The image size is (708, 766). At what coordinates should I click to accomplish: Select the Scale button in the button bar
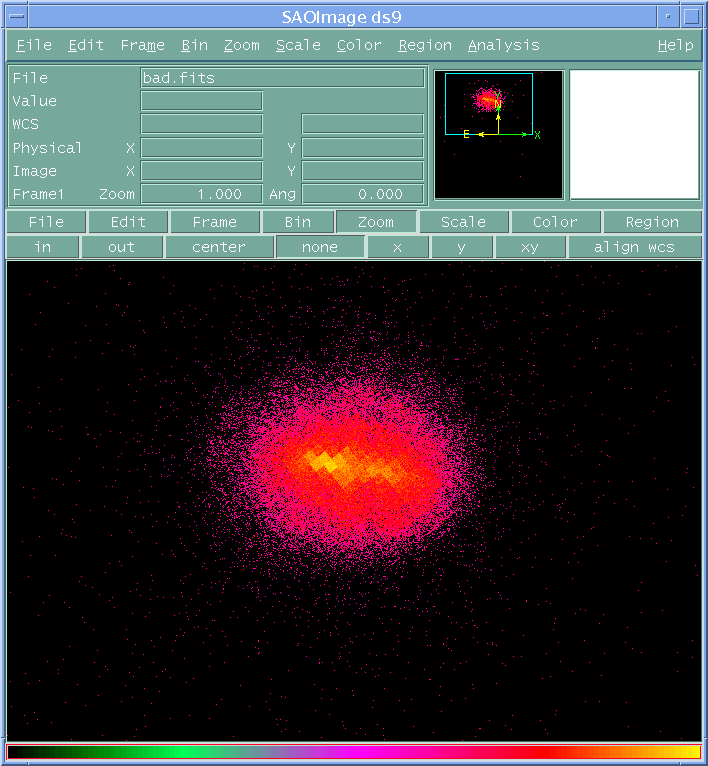click(x=463, y=222)
